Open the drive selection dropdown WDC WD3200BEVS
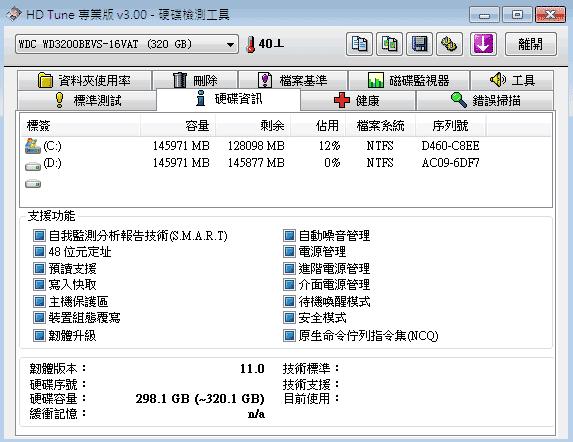573x442 pixels. tap(127, 44)
